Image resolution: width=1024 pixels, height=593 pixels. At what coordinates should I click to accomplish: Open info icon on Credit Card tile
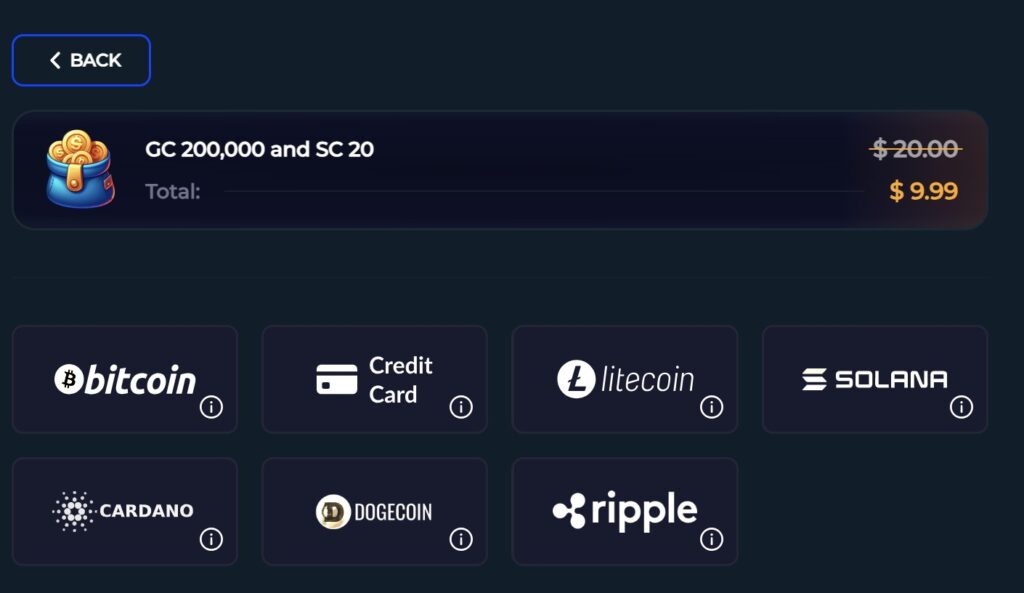pyautogui.click(x=461, y=407)
